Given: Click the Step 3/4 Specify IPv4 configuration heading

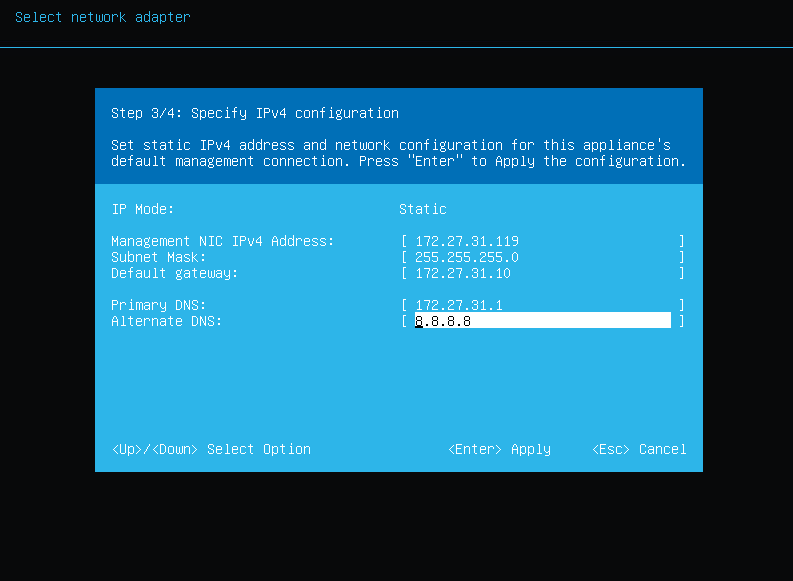Looking at the screenshot, I should 255,113.
